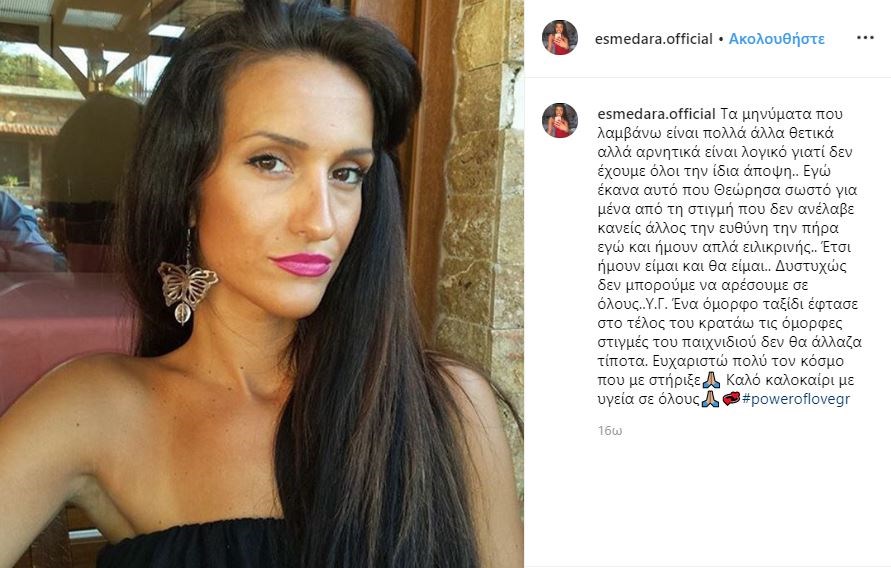891x568 pixels.
Task: Click the praying hands emoji after στήριξε
Action: (711, 380)
